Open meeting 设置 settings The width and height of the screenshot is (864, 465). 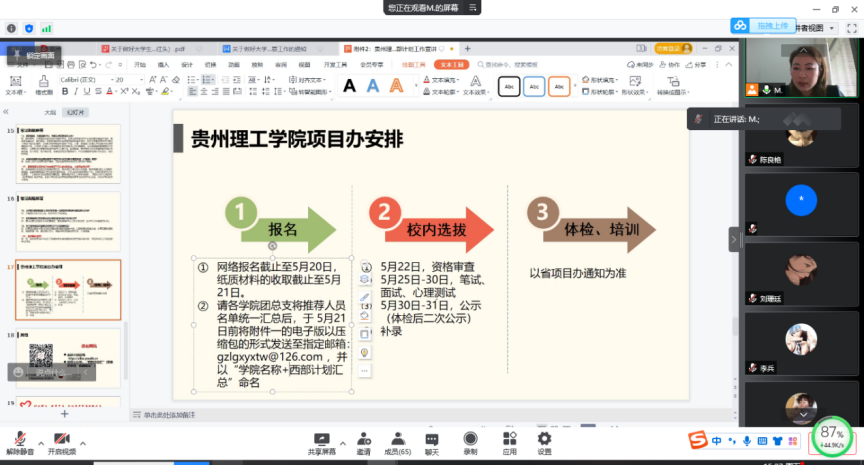(544, 438)
